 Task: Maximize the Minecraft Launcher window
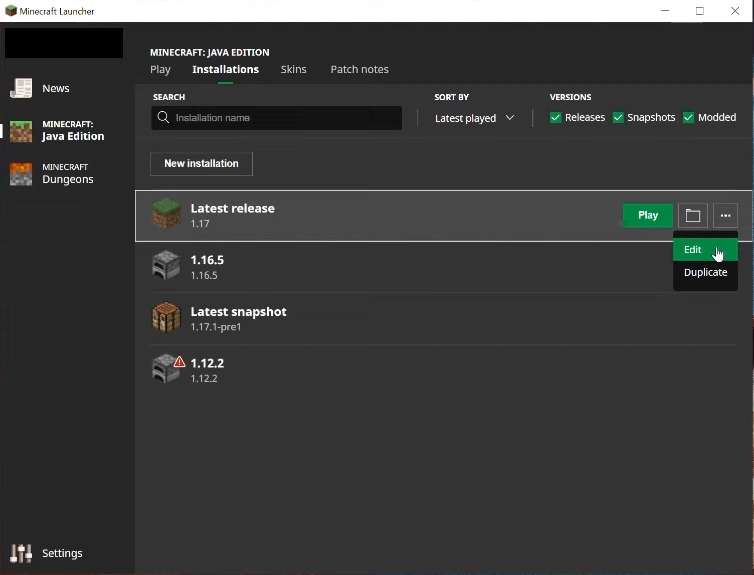[700, 11]
